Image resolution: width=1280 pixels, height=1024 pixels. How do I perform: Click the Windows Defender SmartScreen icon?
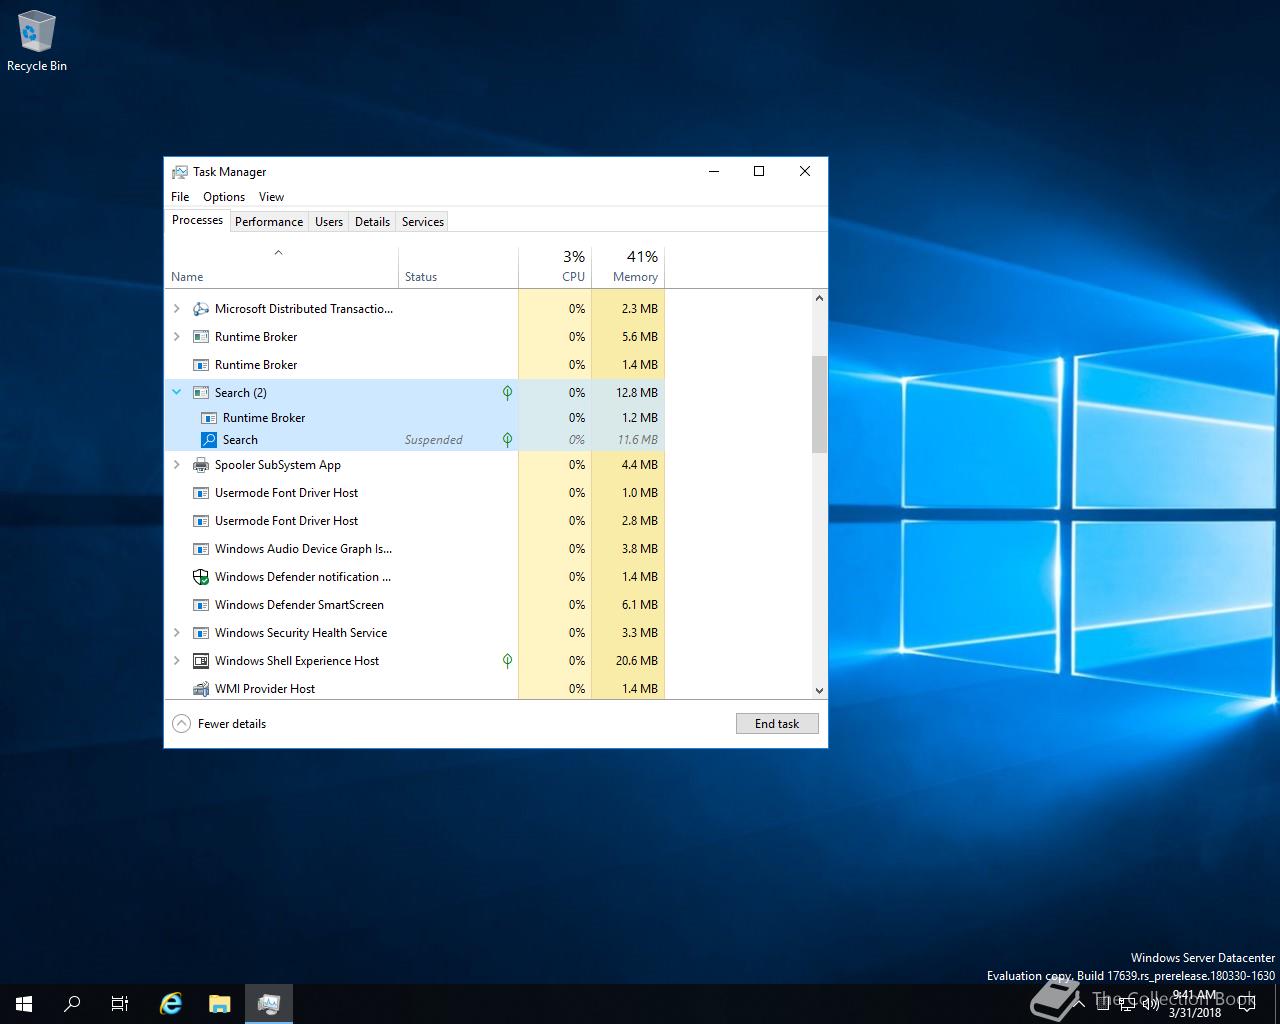coord(200,605)
